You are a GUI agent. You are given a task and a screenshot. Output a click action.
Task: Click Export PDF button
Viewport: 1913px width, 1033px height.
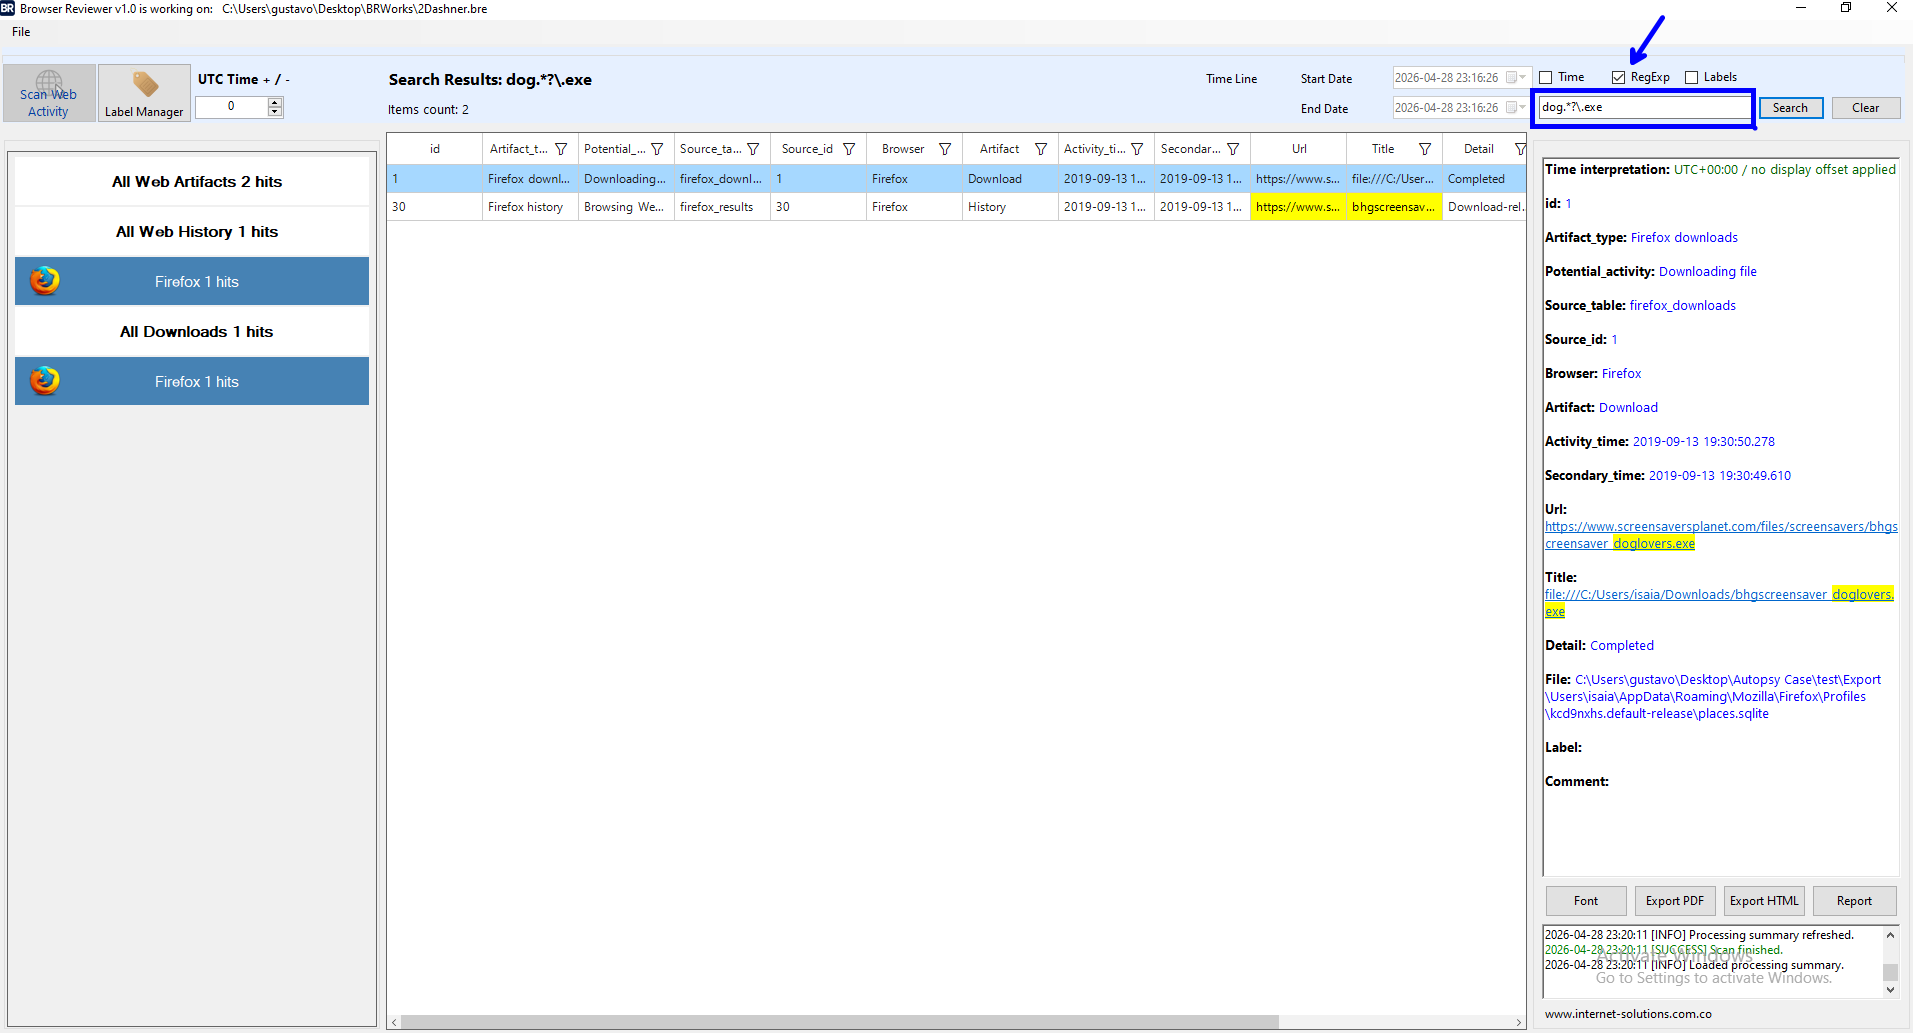click(x=1675, y=901)
